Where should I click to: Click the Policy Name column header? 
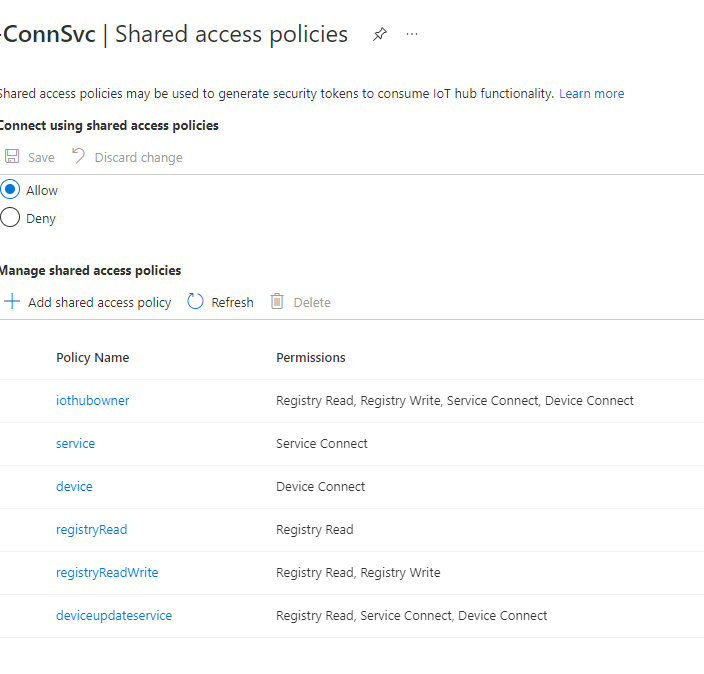click(92, 358)
